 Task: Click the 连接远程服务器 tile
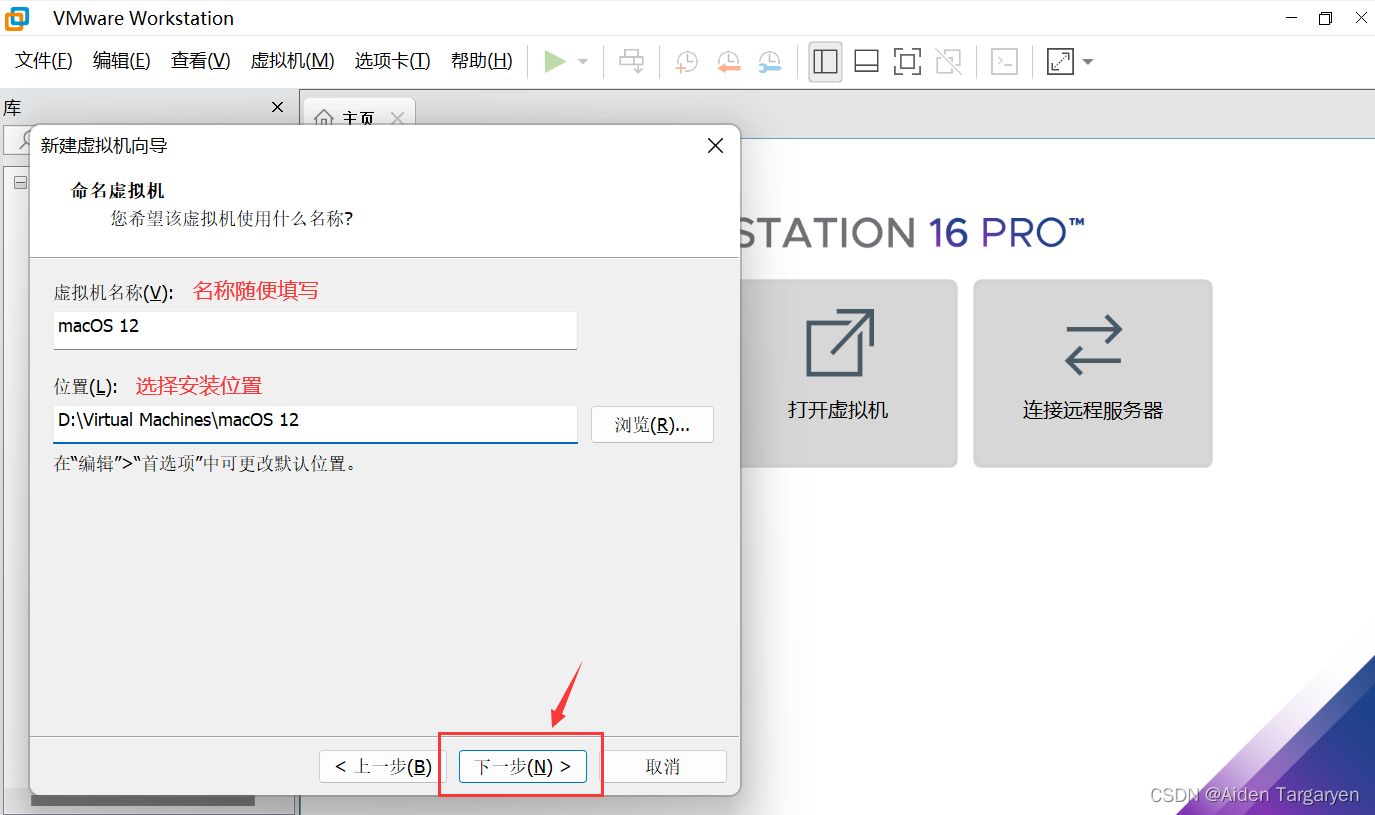pyautogui.click(x=1092, y=373)
